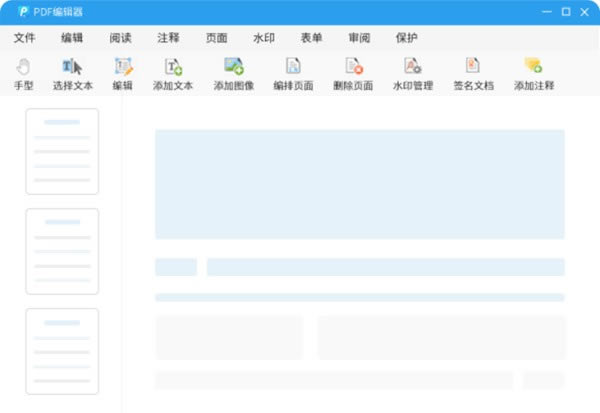Viewport: 600px width, 413px height.
Task: Click the PDF编辑器 app logo in title bar
Action: (x=23, y=11)
